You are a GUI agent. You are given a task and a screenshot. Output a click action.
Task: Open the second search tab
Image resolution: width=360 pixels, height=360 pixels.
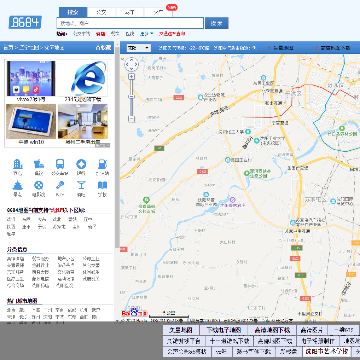point(101,12)
